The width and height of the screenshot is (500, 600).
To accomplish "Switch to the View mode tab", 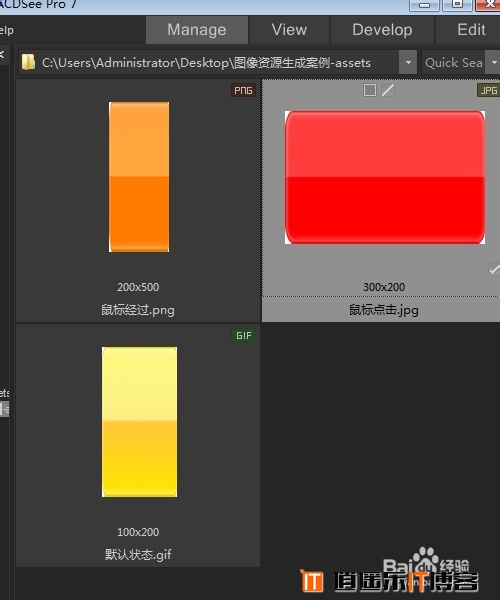I will coord(289,30).
